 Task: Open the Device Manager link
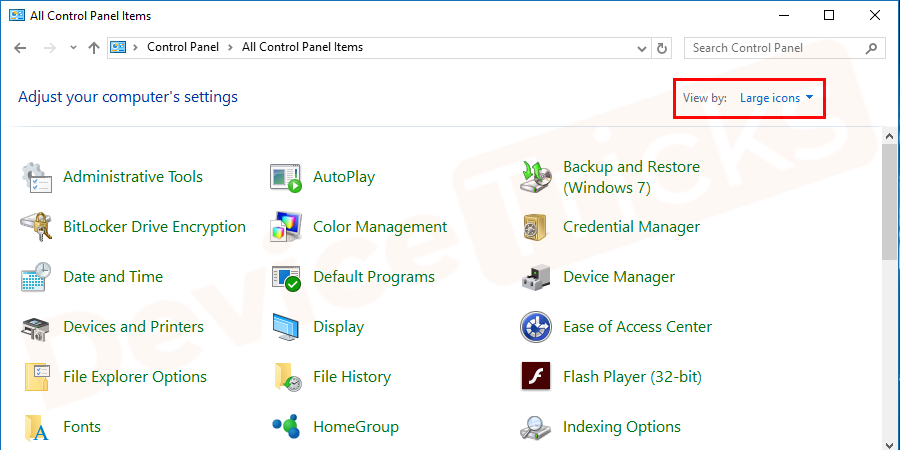point(619,277)
